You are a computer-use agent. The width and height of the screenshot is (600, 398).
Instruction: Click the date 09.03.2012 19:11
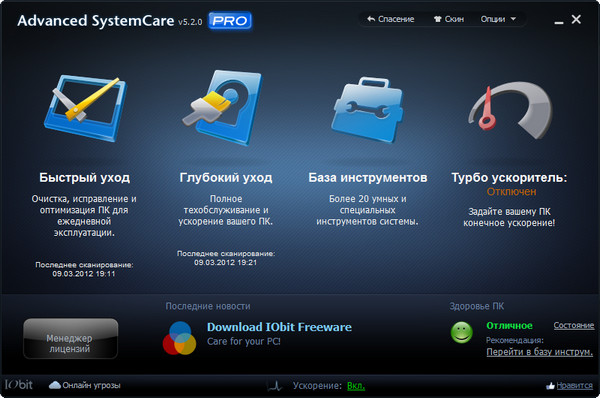pyautogui.click(x=84, y=274)
